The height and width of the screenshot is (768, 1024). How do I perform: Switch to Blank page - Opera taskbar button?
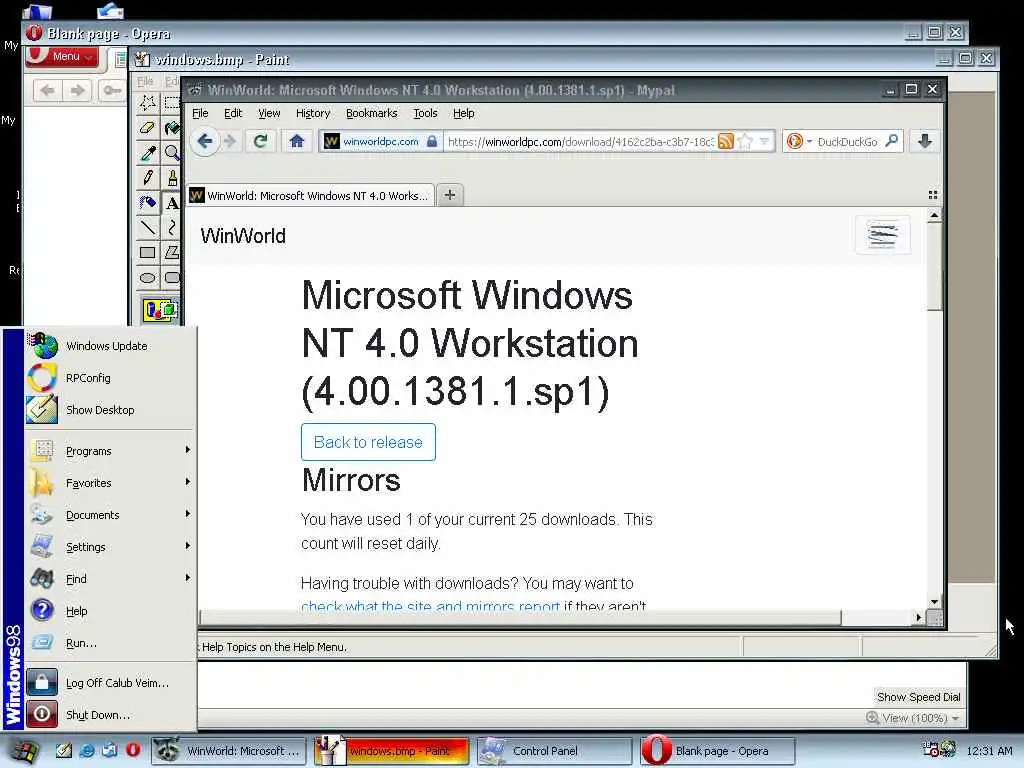point(717,751)
